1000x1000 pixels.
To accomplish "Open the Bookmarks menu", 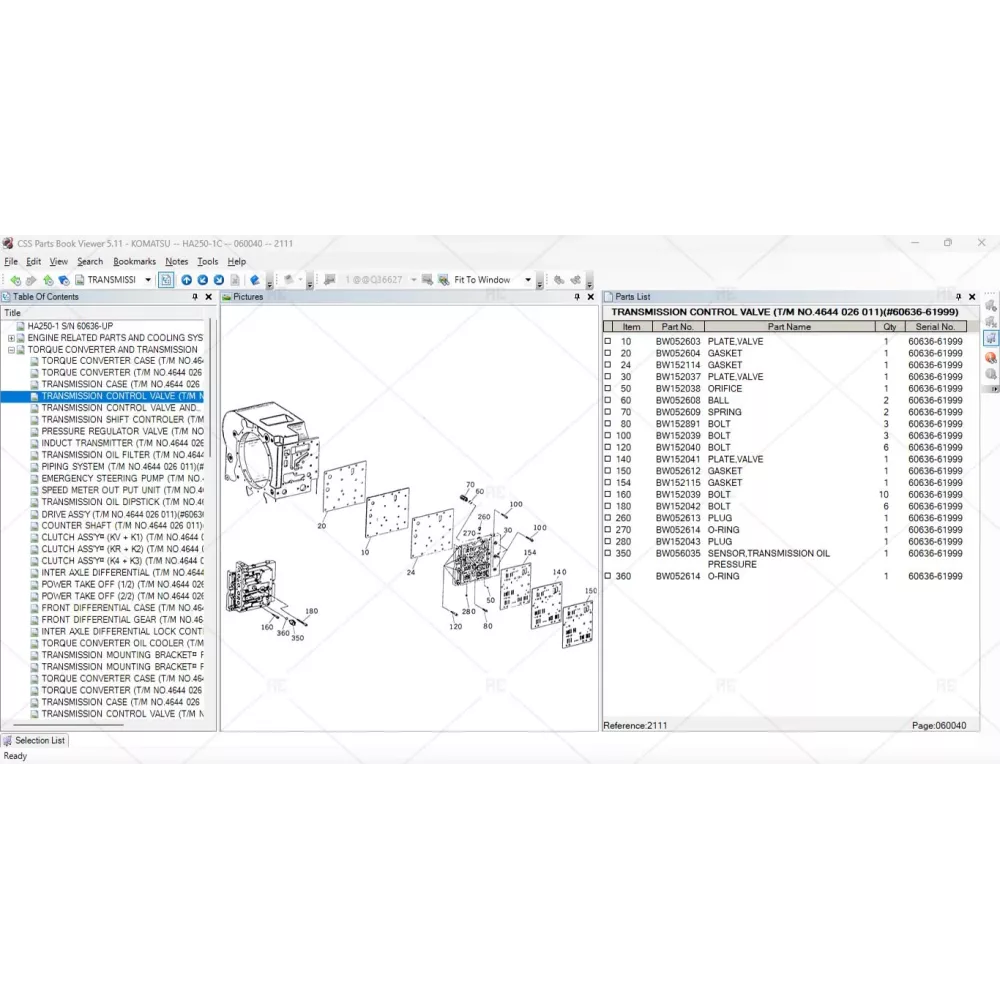I will [134, 262].
